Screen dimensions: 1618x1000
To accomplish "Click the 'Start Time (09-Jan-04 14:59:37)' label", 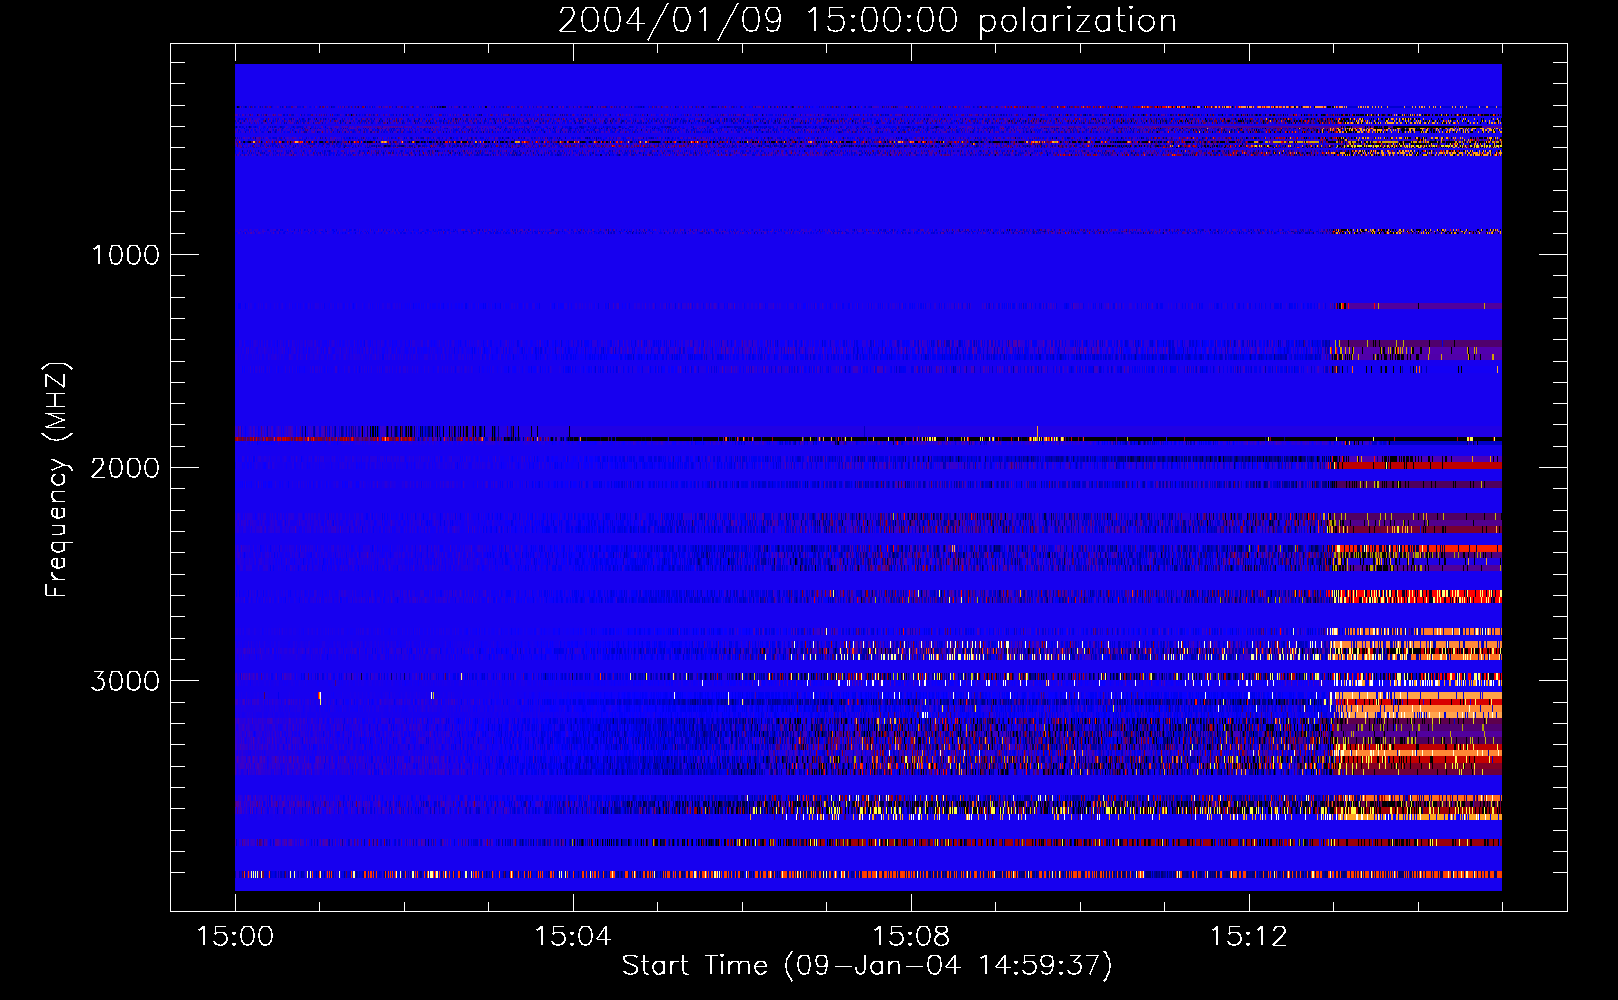I will 867,966.
